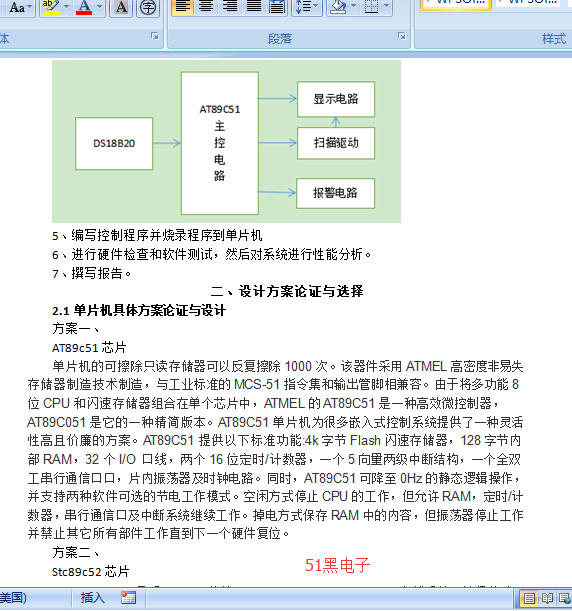Select the first highlighted style in gallery

click(455, 4)
